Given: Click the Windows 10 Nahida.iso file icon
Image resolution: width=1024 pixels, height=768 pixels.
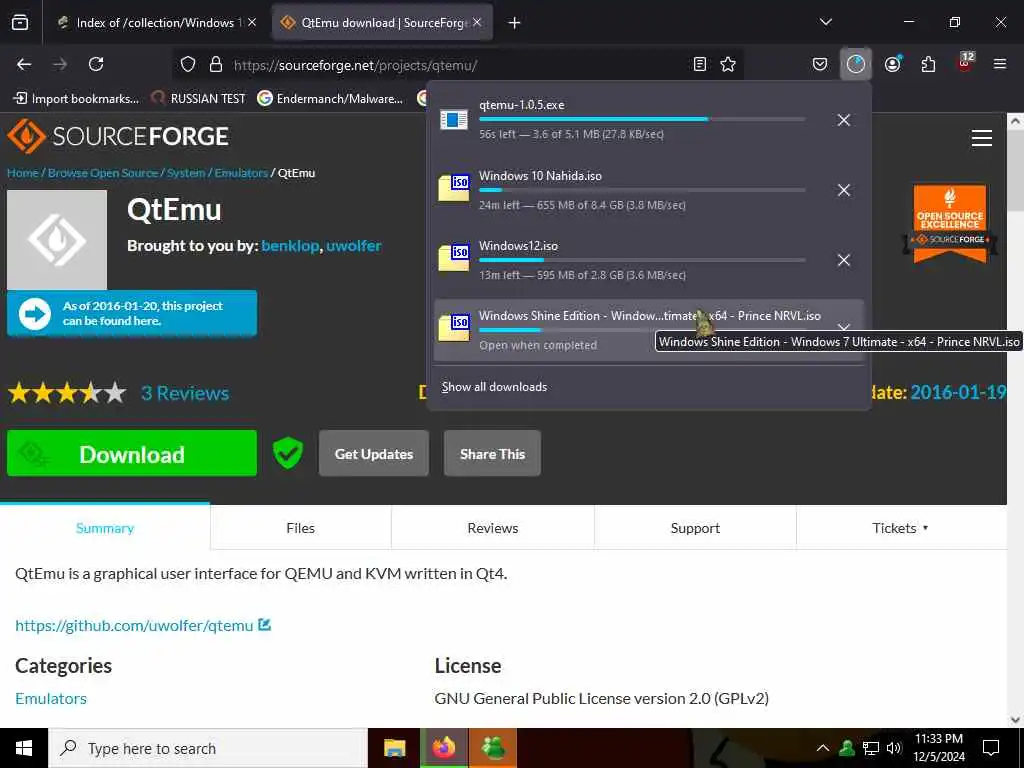Looking at the screenshot, I should 453,187.
